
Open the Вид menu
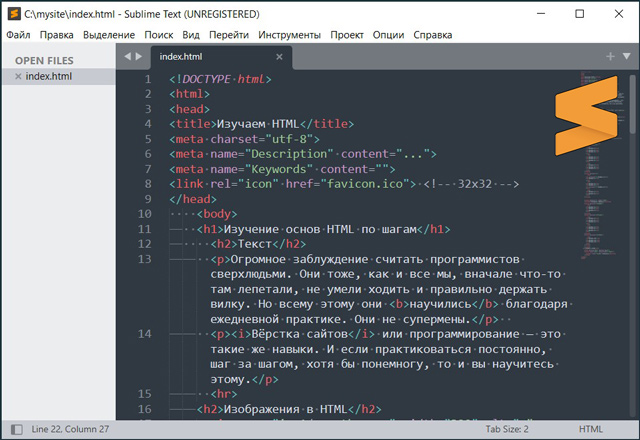191,35
